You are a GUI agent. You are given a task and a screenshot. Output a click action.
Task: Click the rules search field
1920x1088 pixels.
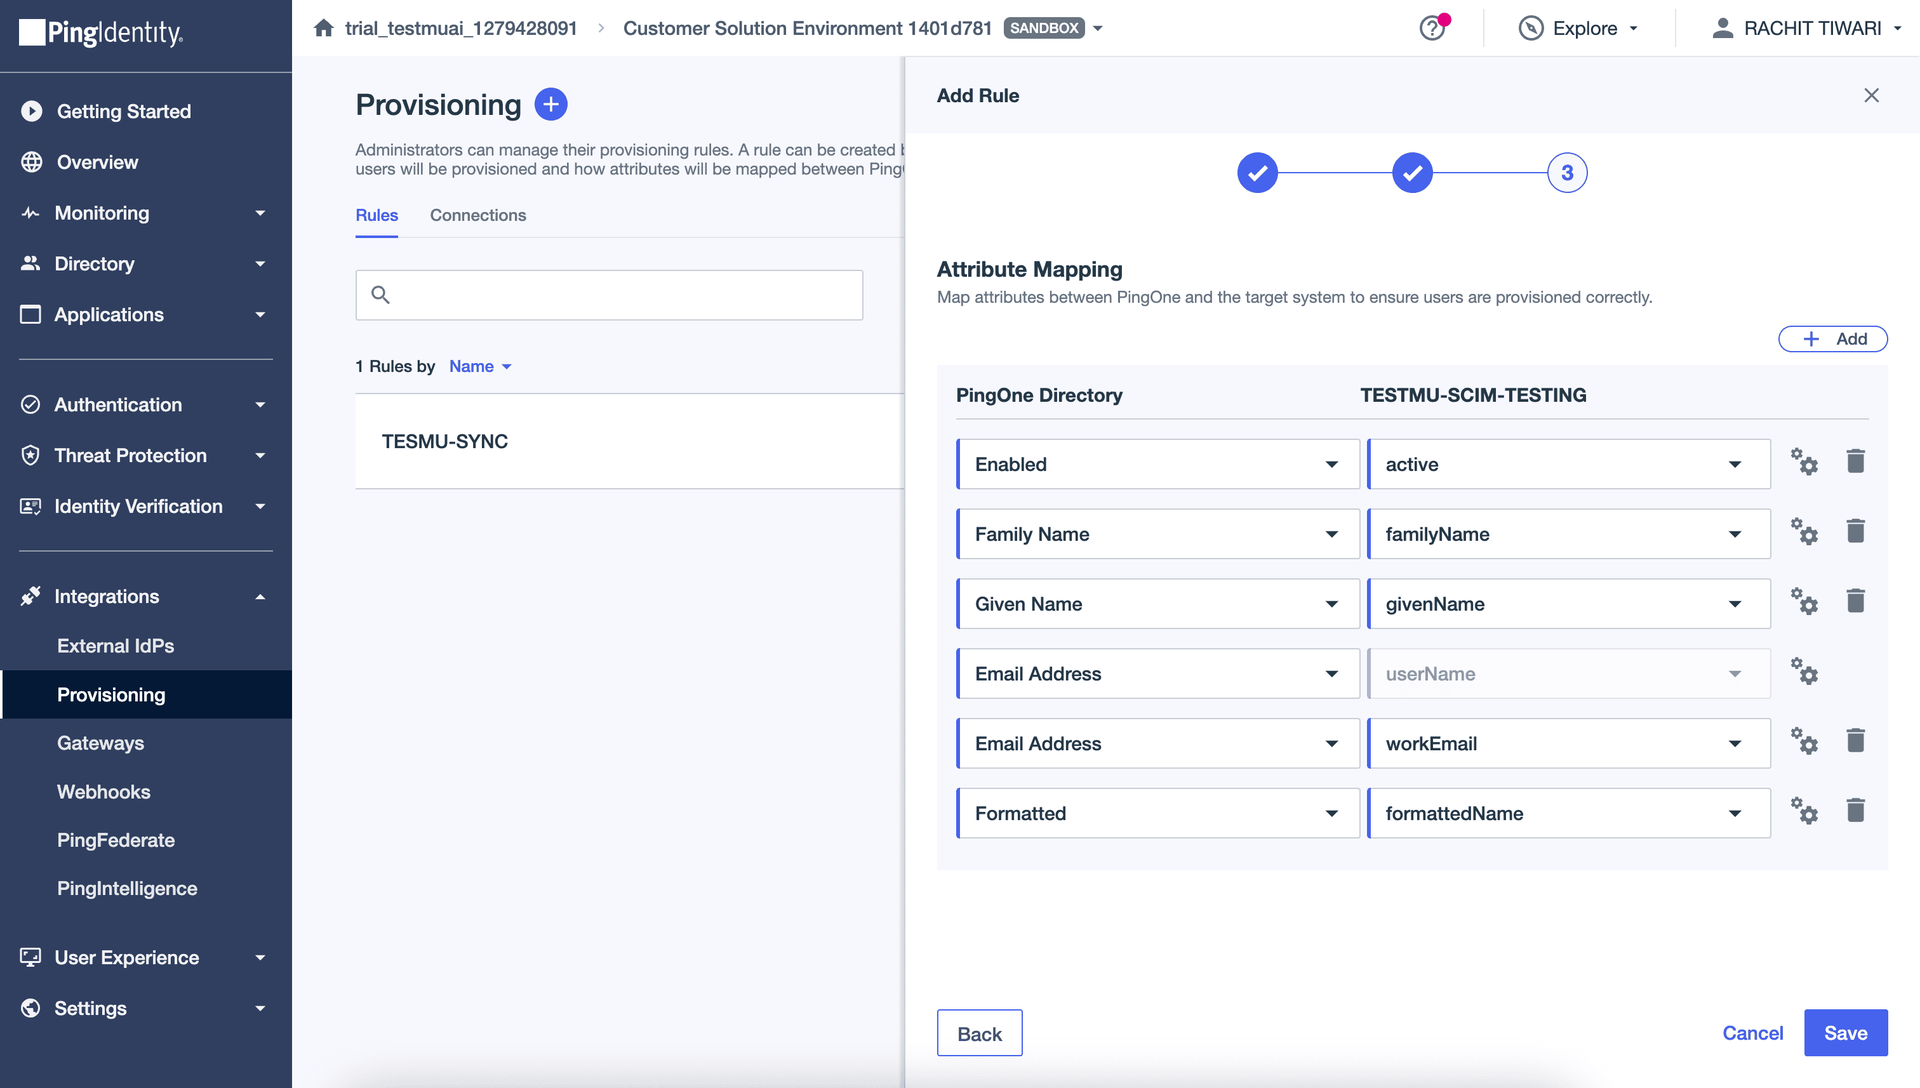609,295
